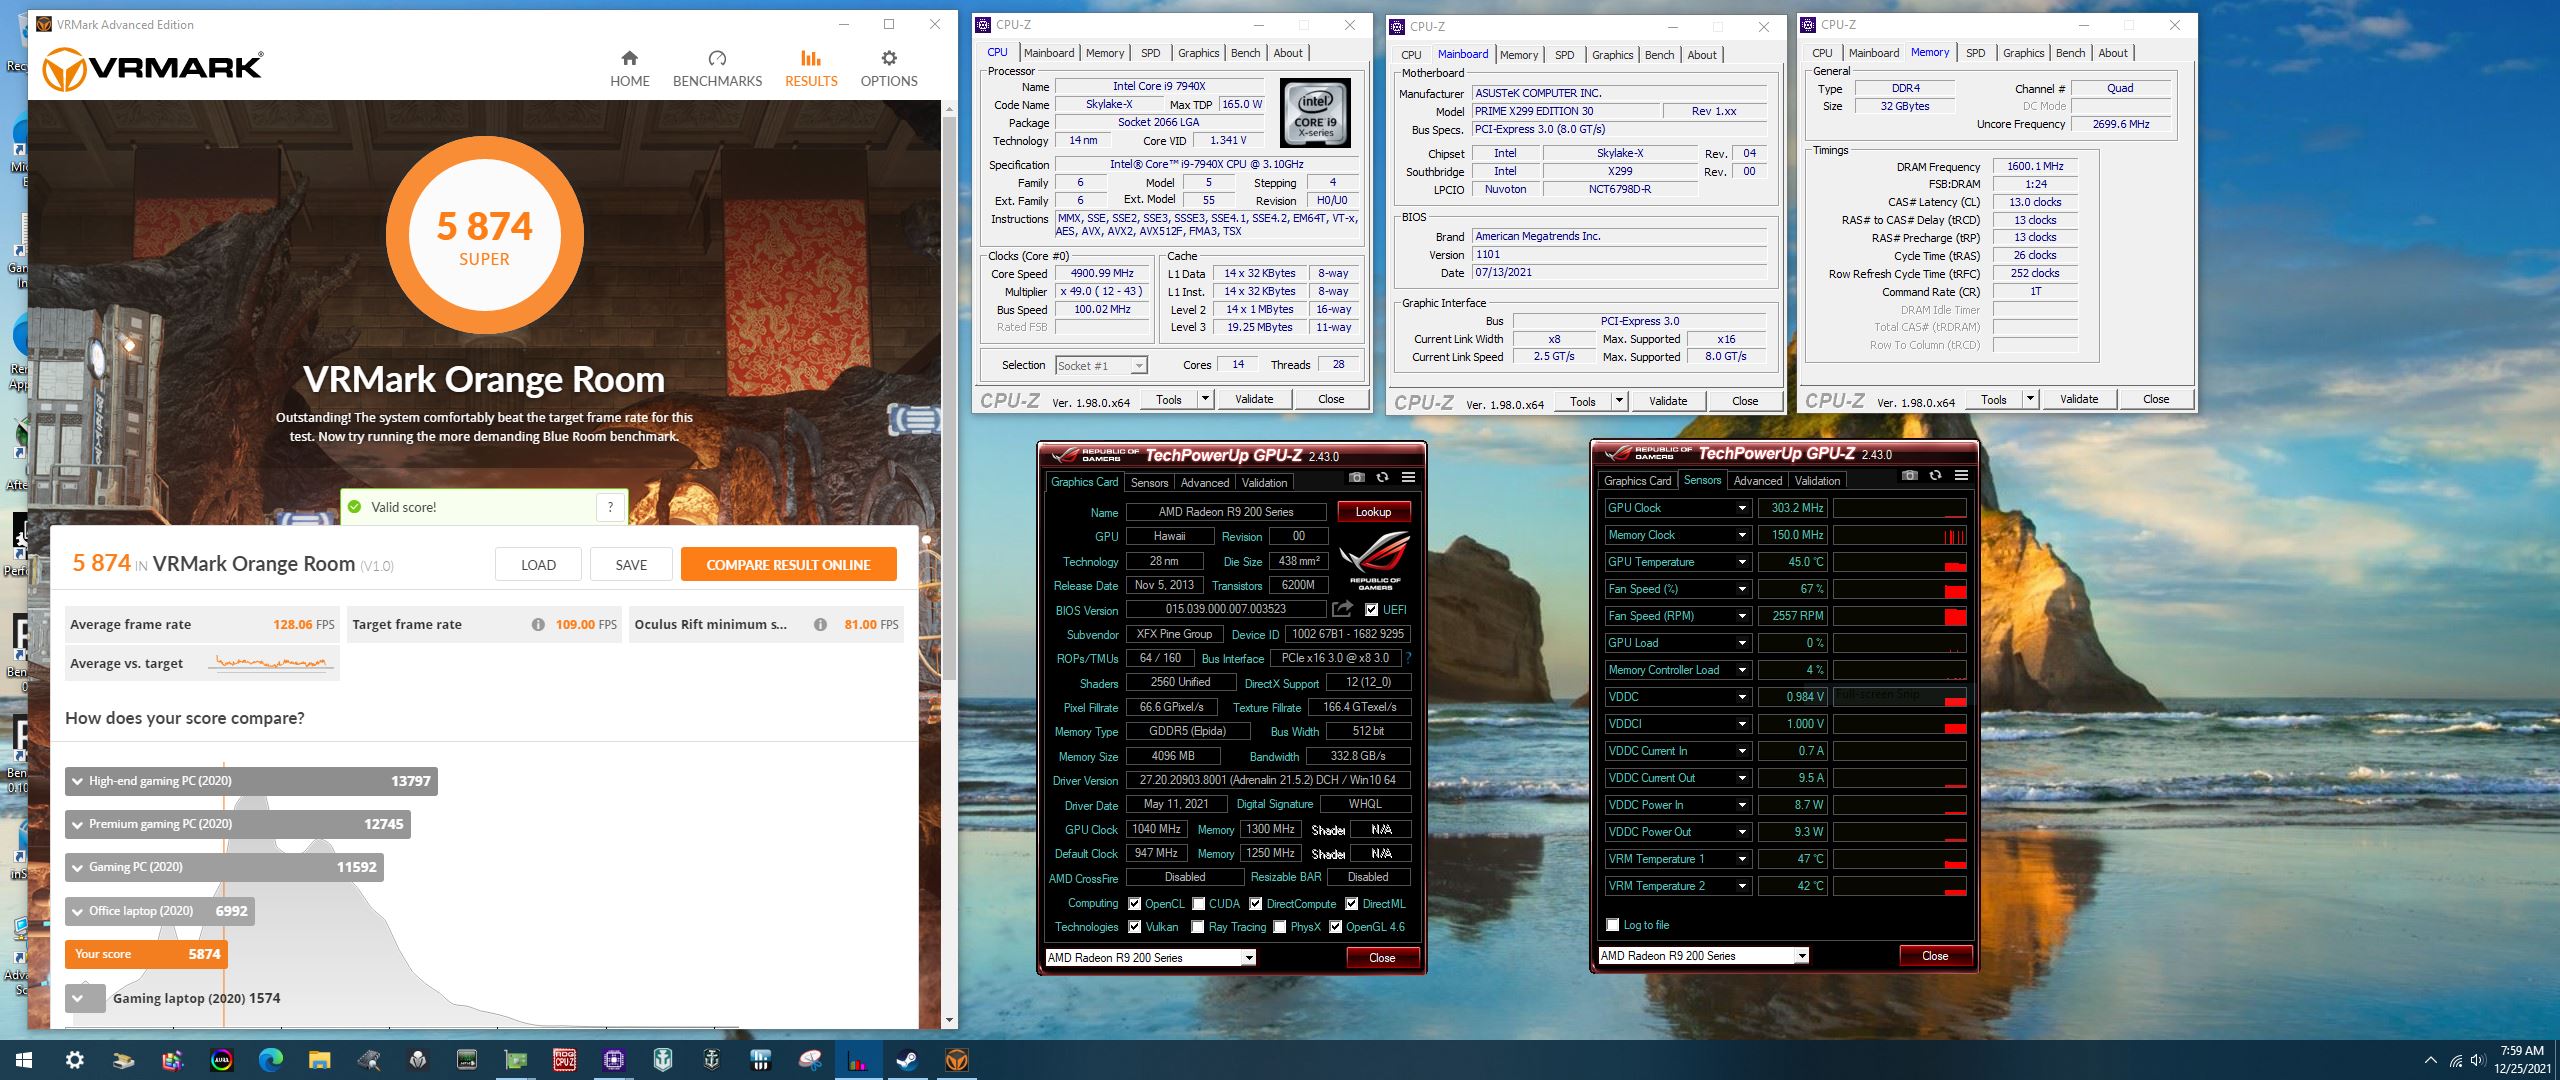2560x1080 pixels.
Task: Take screenshot in GPU-Z Sensors window
Action: pyautogui.click(x=1909, y=475)
